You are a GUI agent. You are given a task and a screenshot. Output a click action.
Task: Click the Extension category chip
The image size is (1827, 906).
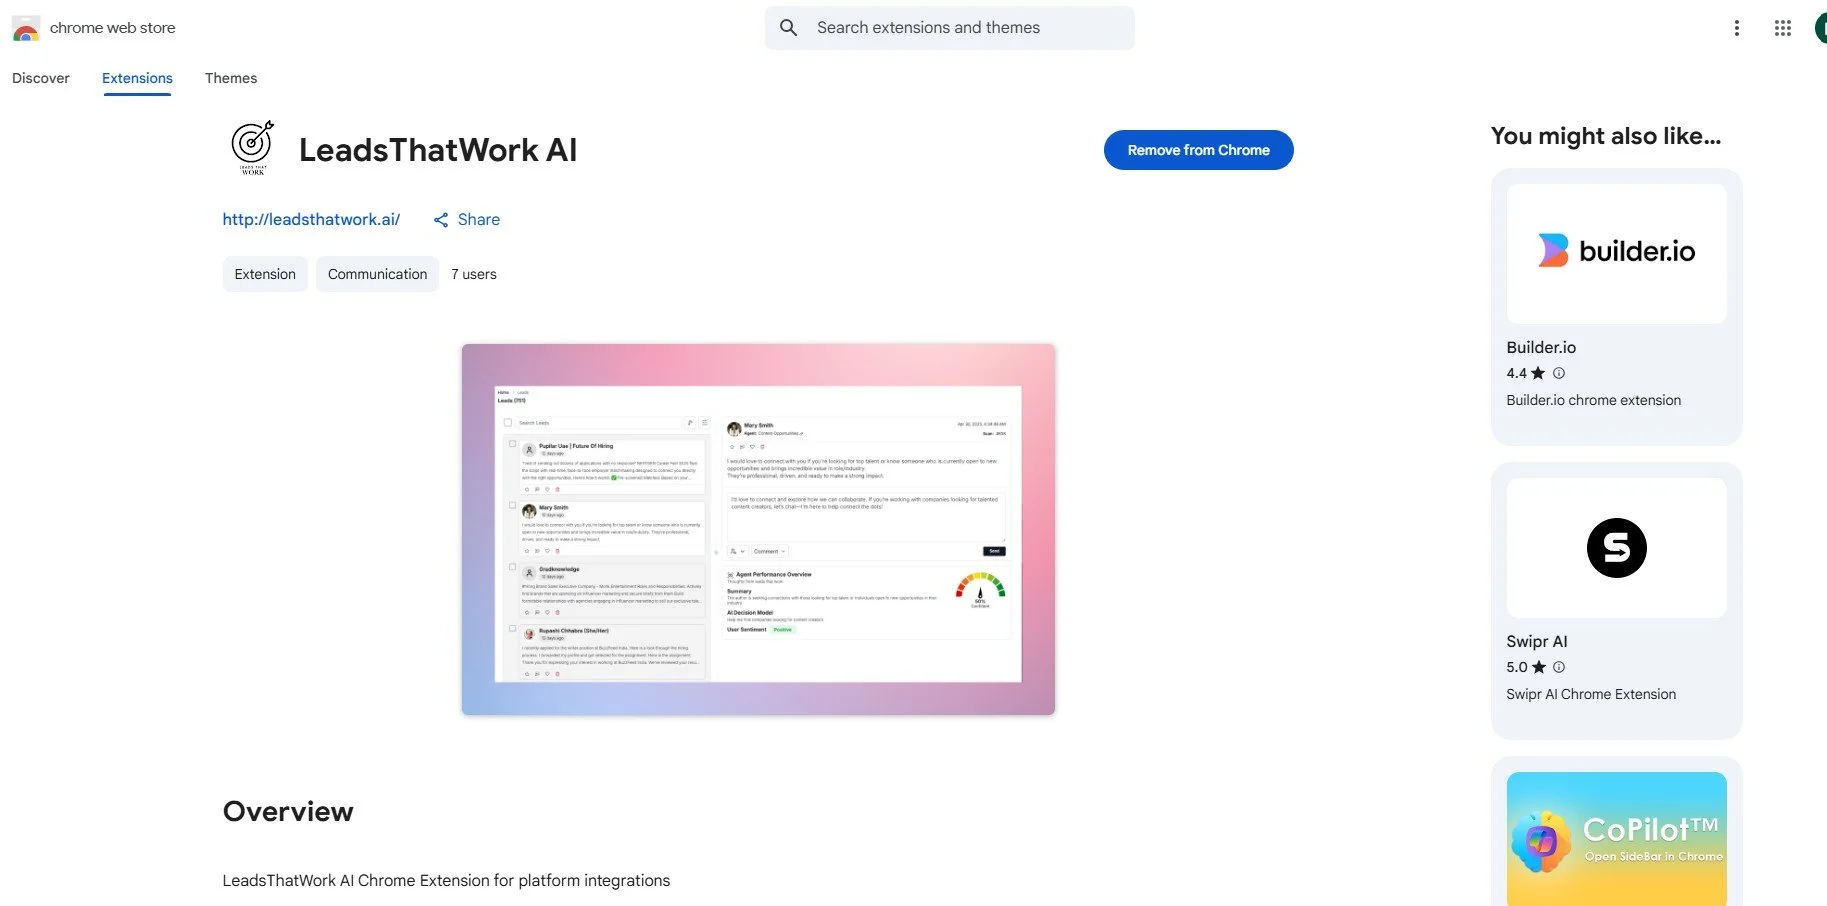265,274
